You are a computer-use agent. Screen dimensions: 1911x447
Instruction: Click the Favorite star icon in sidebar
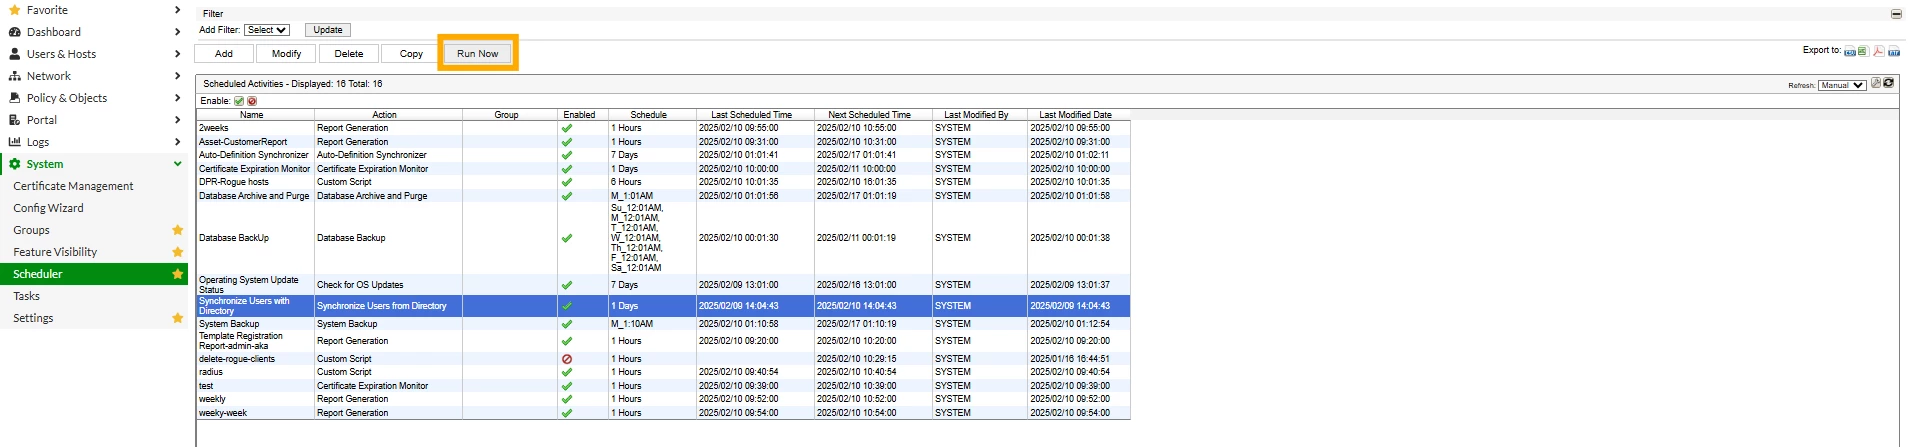point(15,10)
